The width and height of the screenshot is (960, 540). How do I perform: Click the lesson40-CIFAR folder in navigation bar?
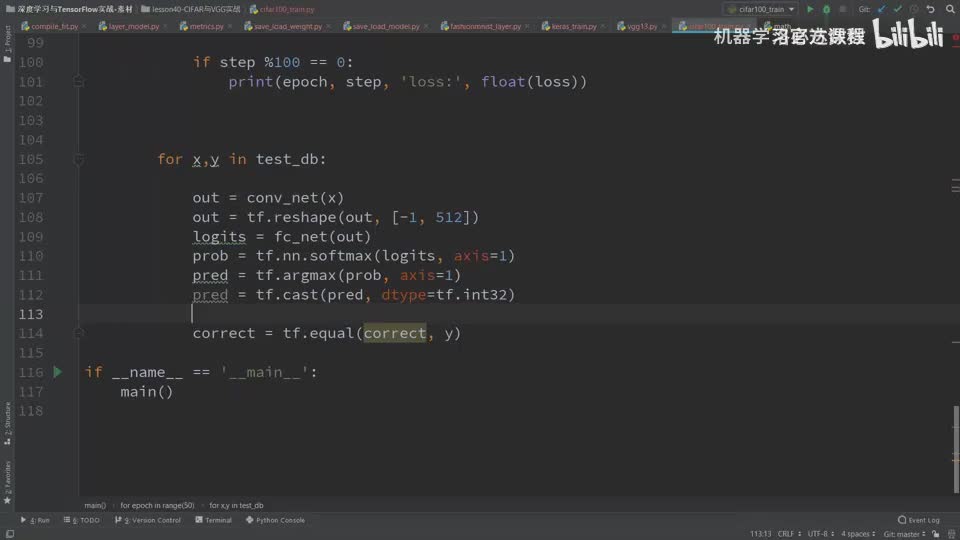190,9
